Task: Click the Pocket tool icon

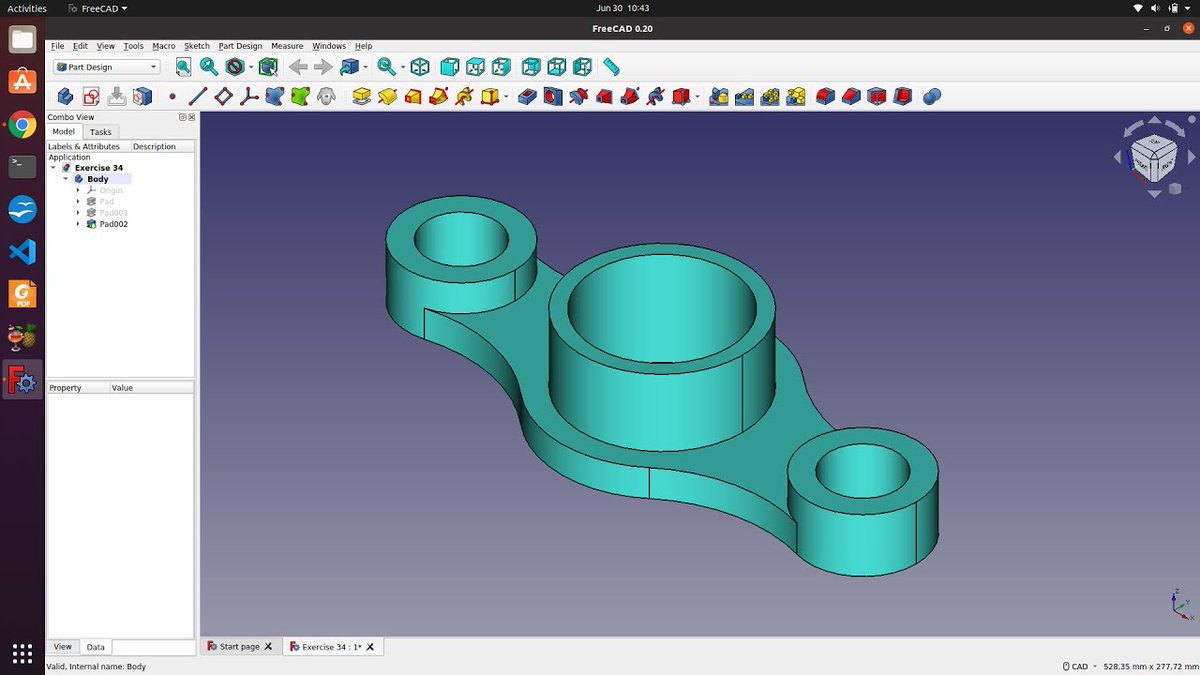Action: (527, 96)
